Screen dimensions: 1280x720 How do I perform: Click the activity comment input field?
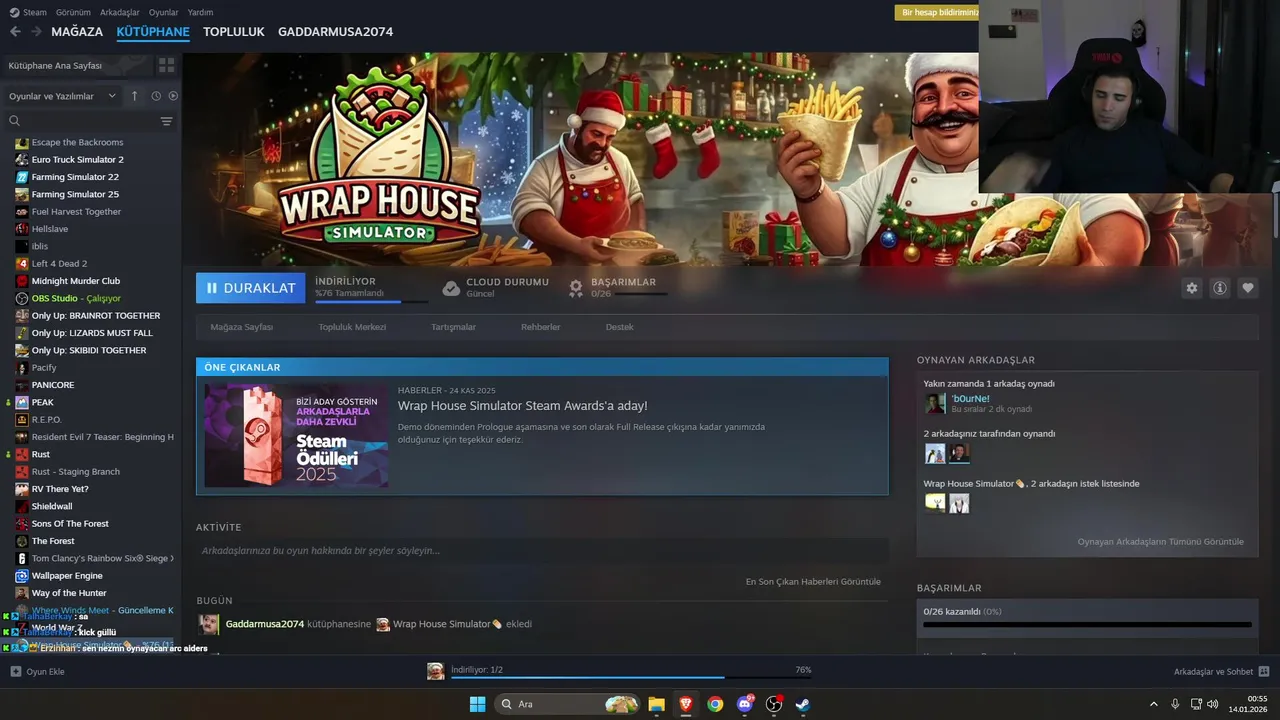pyautogui.click(x=542, y=551)
